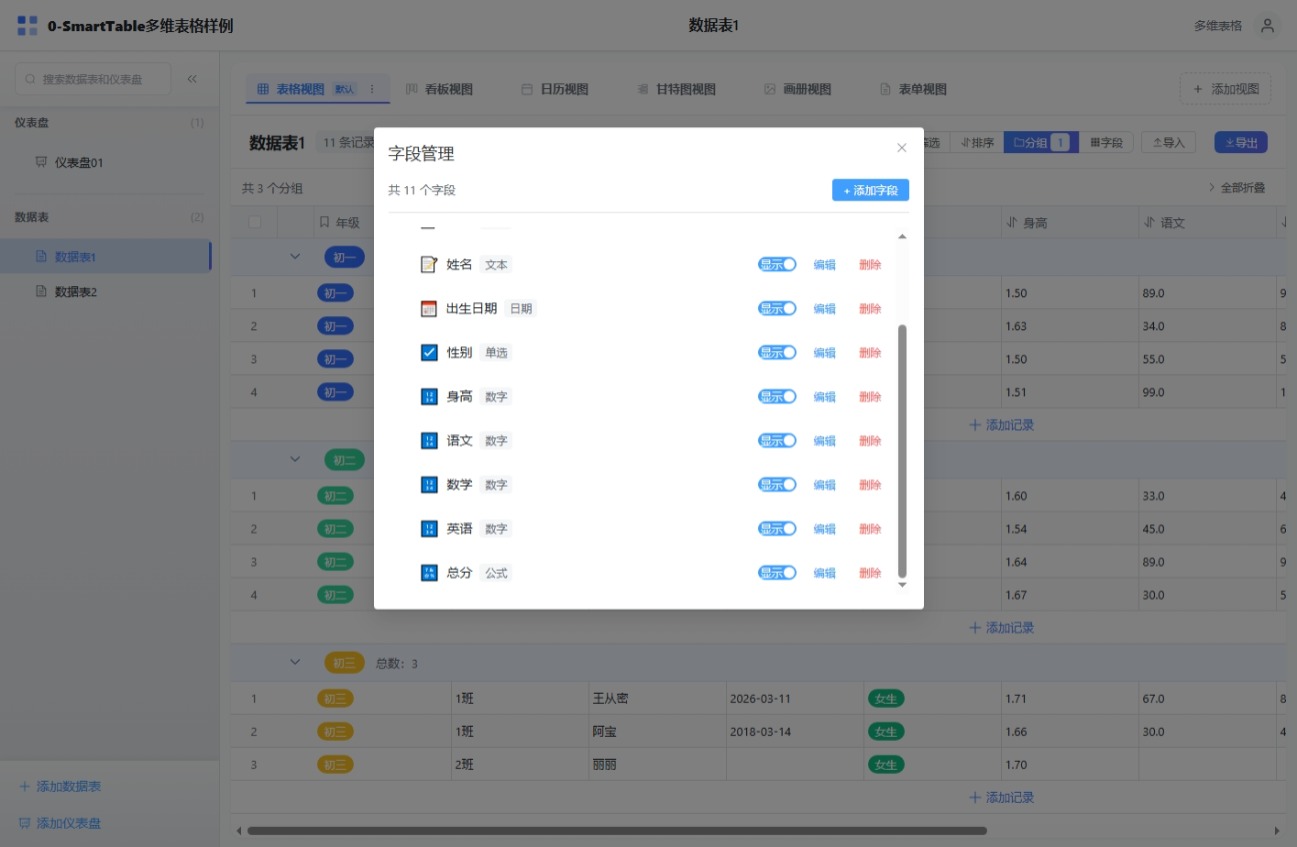The height and width of the screenshot is (847, 1297).
Task: Click the 姓名 text field type icon
Action: click(429, 265)
